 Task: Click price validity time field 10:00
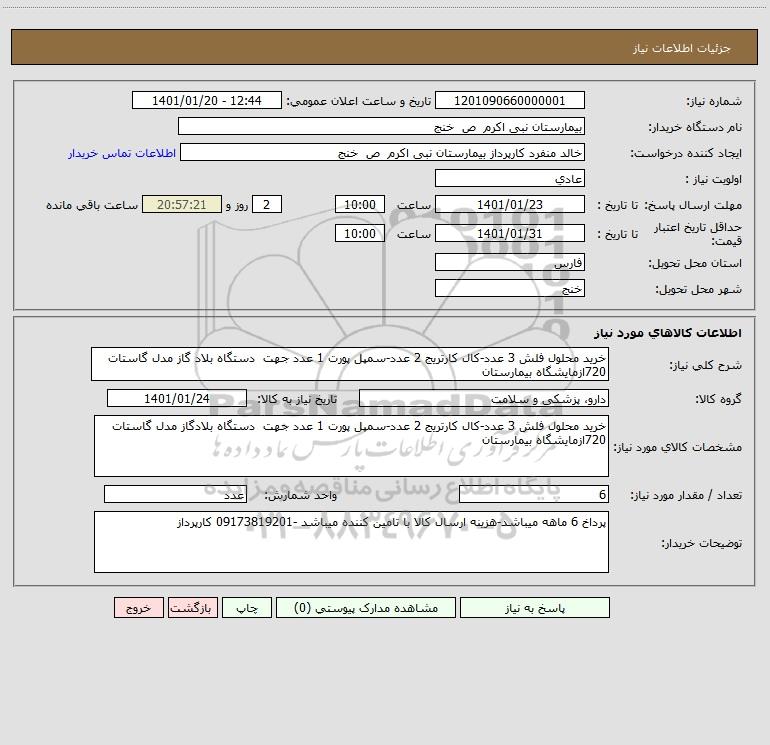[359, 233]
